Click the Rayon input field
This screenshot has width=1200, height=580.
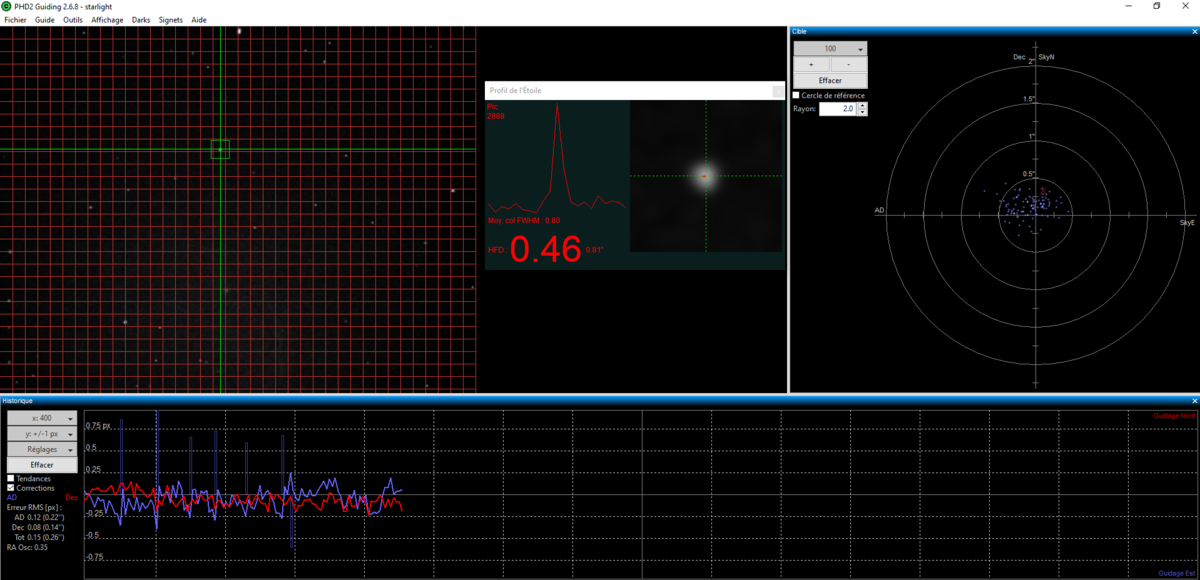tap(838, 108)
